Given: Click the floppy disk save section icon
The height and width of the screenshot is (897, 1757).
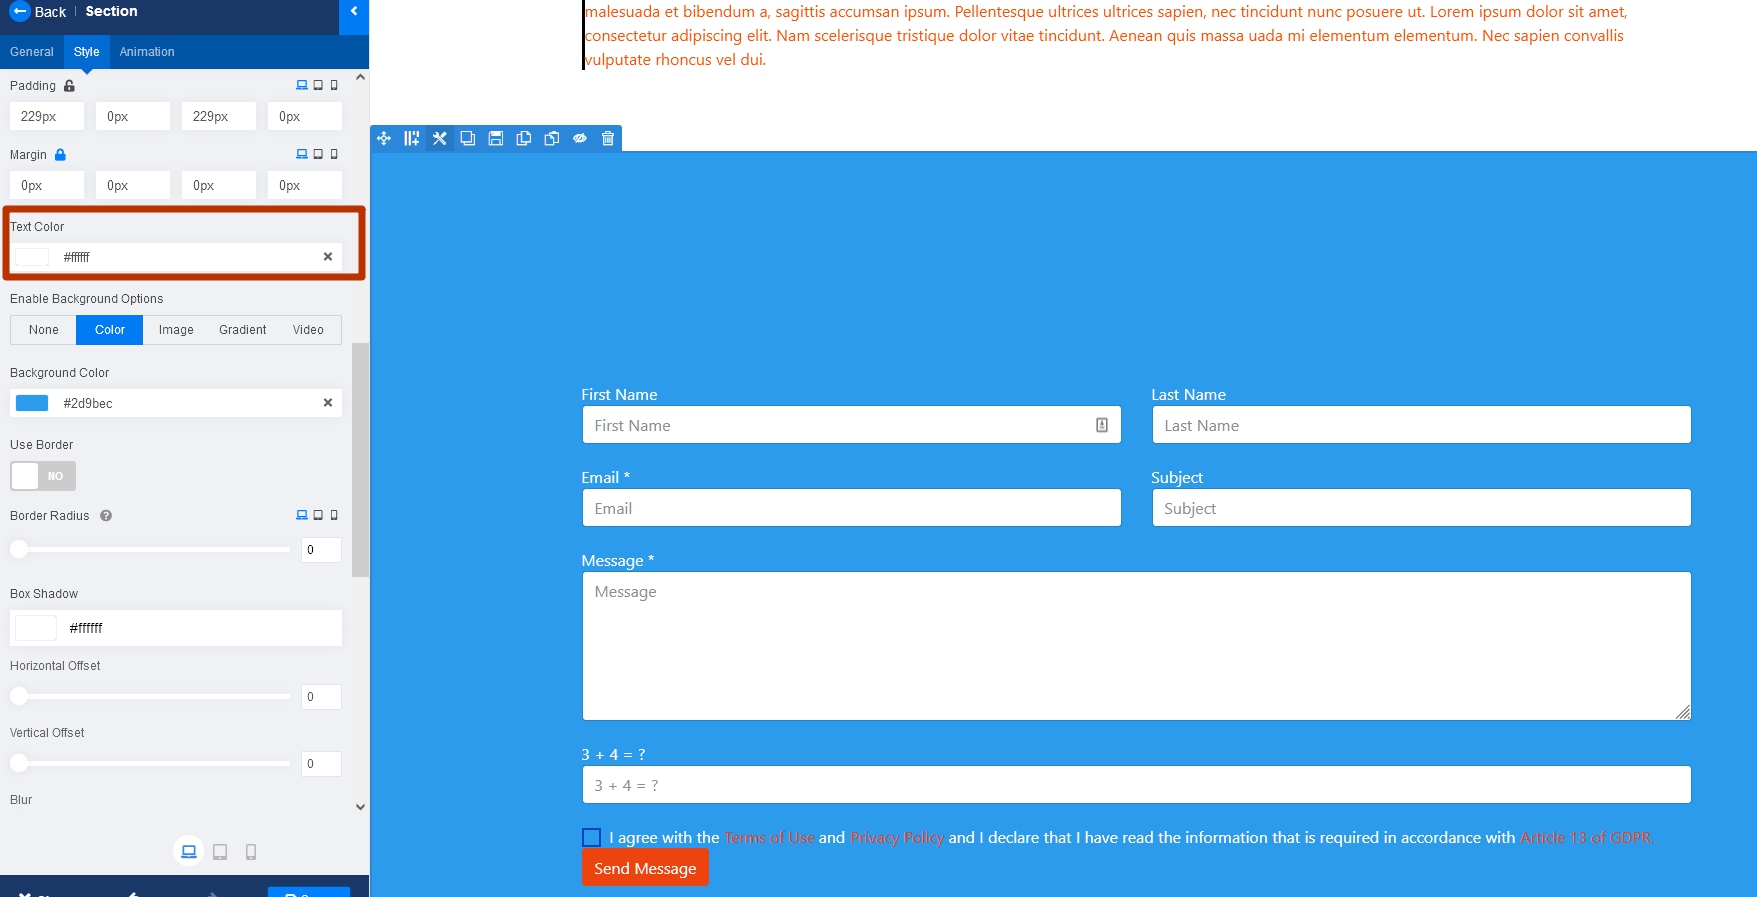Looking at the screenshot, I should [x=495, y=139].
